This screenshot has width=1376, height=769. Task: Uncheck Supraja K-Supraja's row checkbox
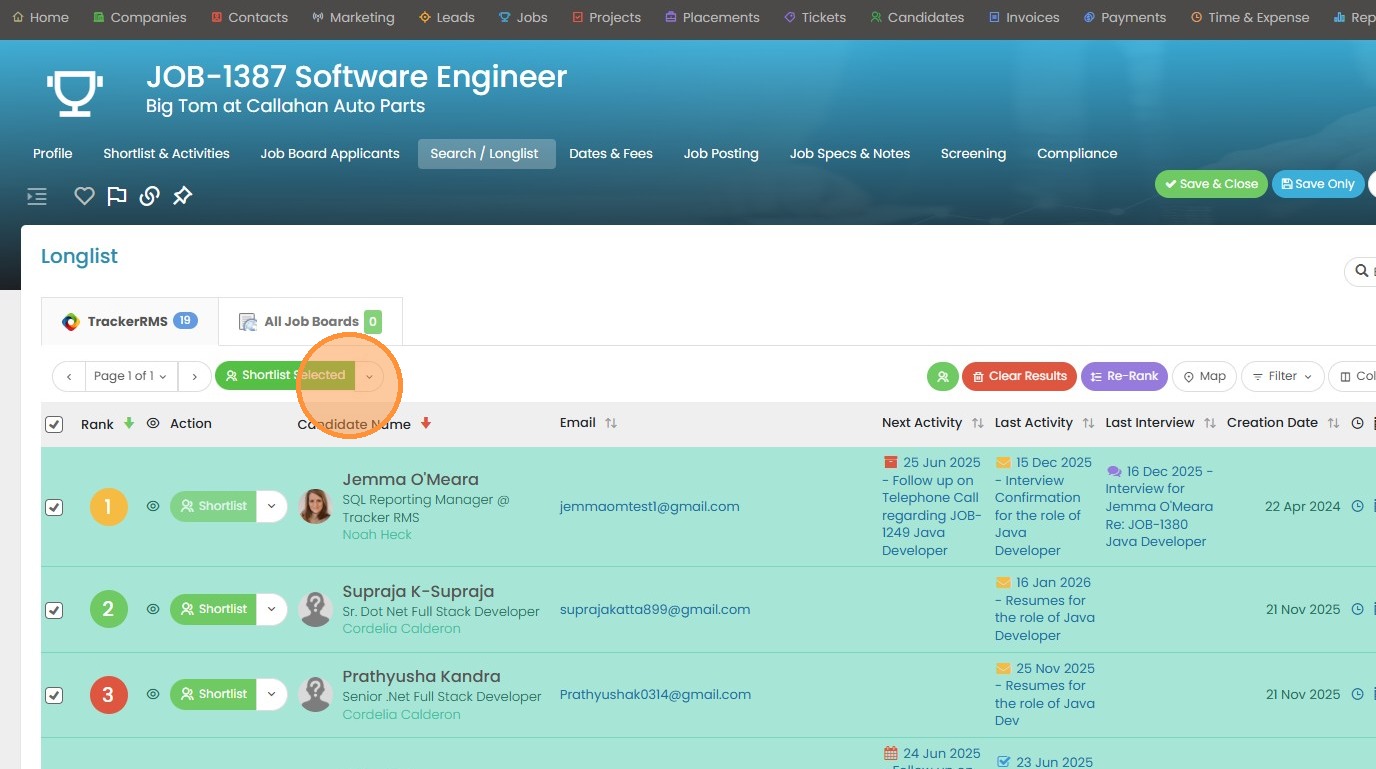[x=54, y=610]
